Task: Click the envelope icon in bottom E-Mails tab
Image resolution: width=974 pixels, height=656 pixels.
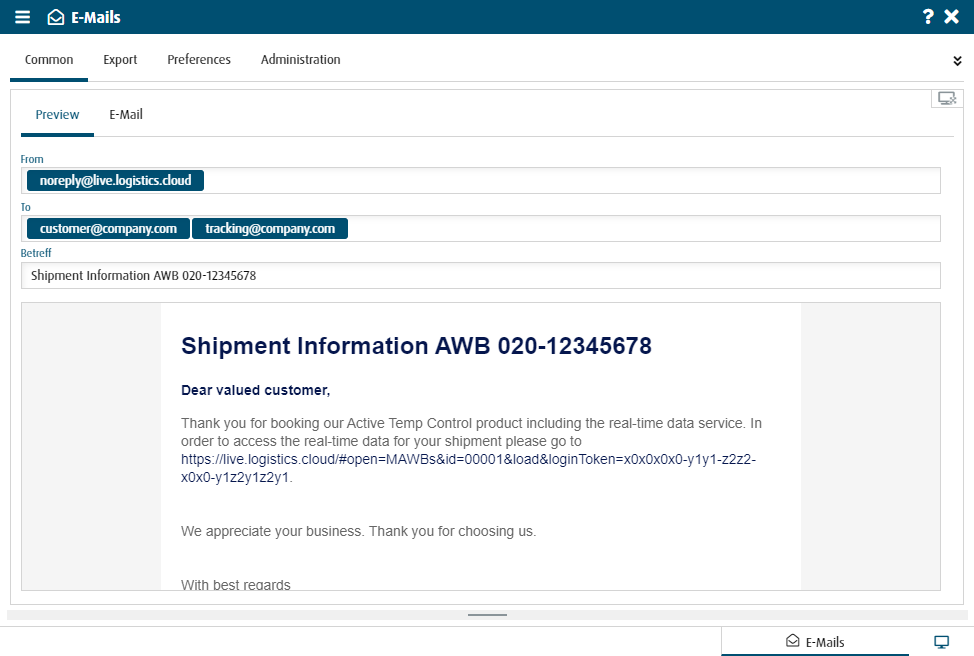Action: click(x=793, y=640)
